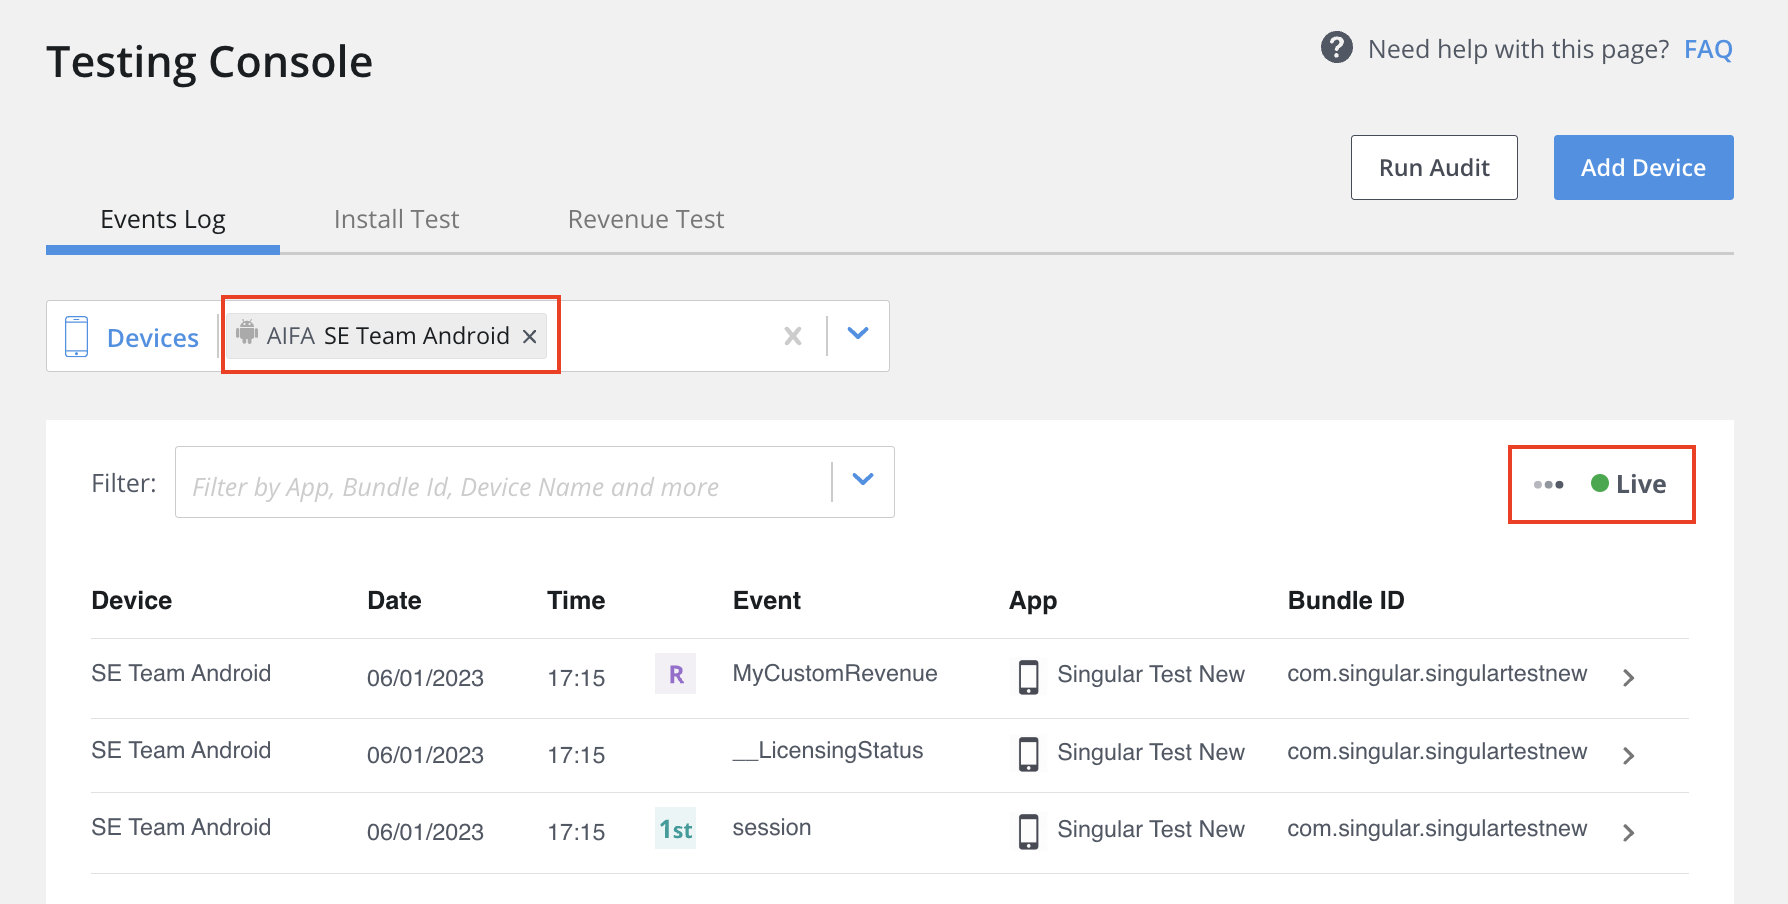Expand the session event row details
Image resolution: width=1788 pixels, height=904 pixels.
click(1628, 833)
